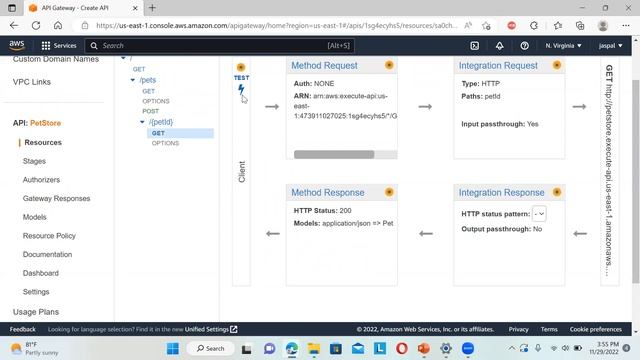This screenshot has height=360, width=640.
Task: Open the Services grid menu
Action: pos(59,46)
